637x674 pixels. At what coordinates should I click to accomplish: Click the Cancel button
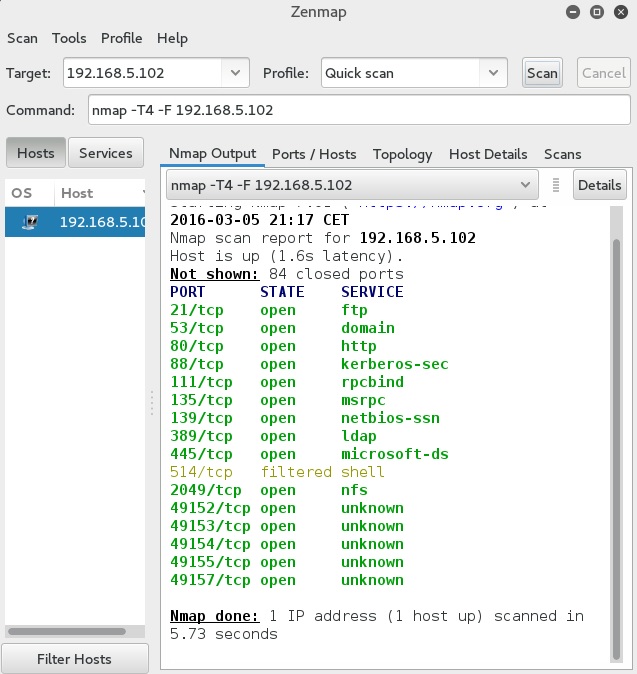click(x=603, y=73)
